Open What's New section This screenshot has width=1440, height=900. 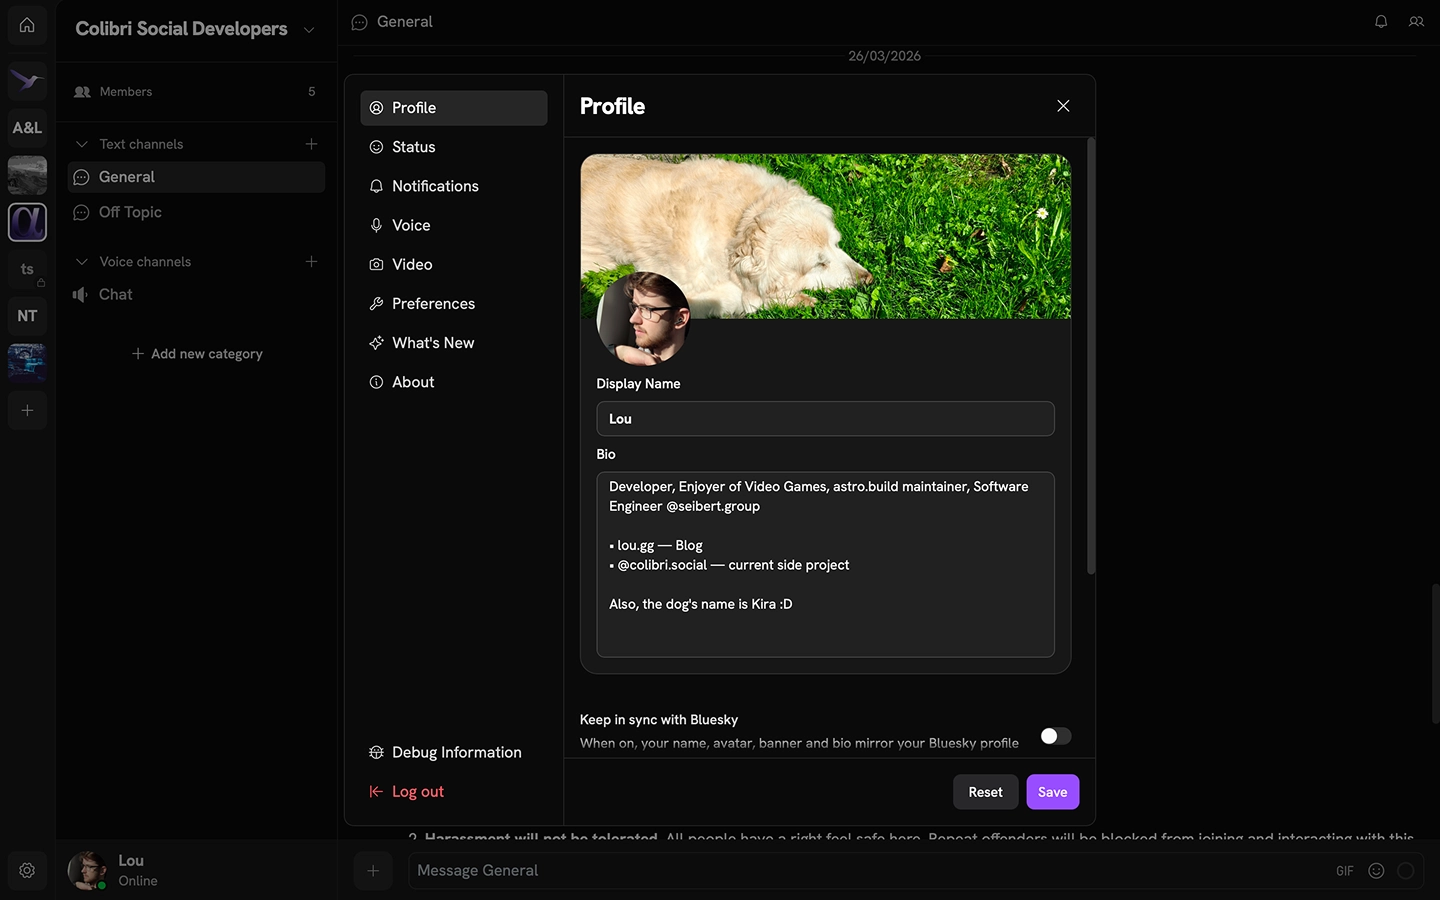tap(454, 343)
